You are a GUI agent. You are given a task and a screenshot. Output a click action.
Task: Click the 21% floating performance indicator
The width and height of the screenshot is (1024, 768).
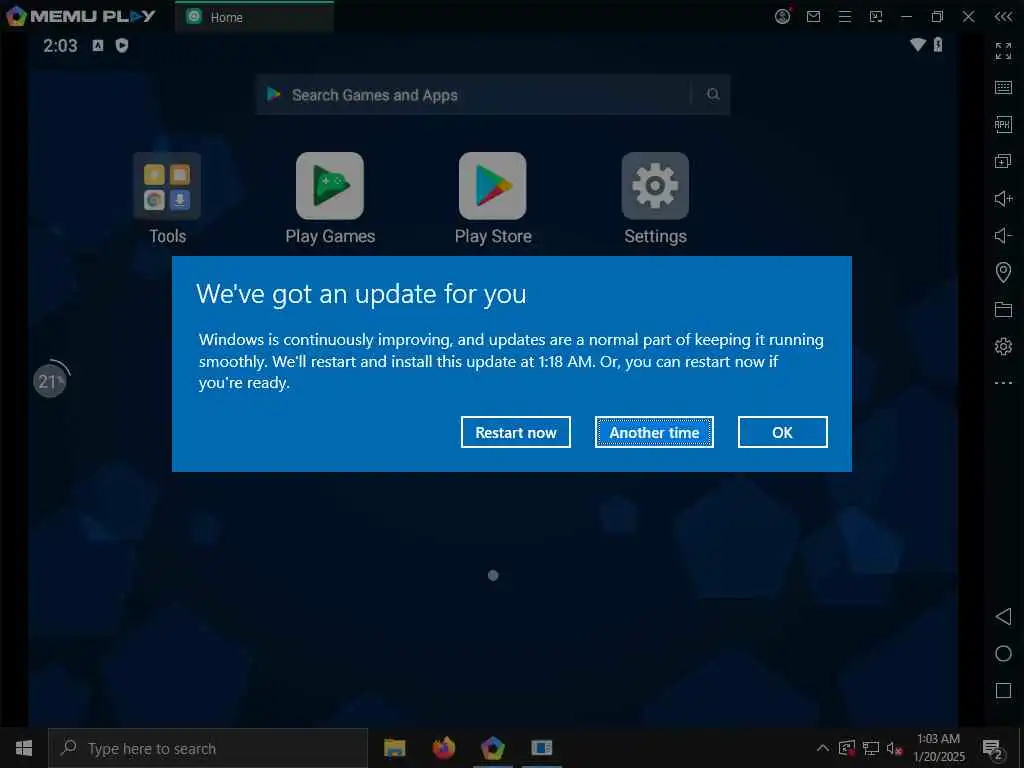pyautogui.click(x=50, y=381)
